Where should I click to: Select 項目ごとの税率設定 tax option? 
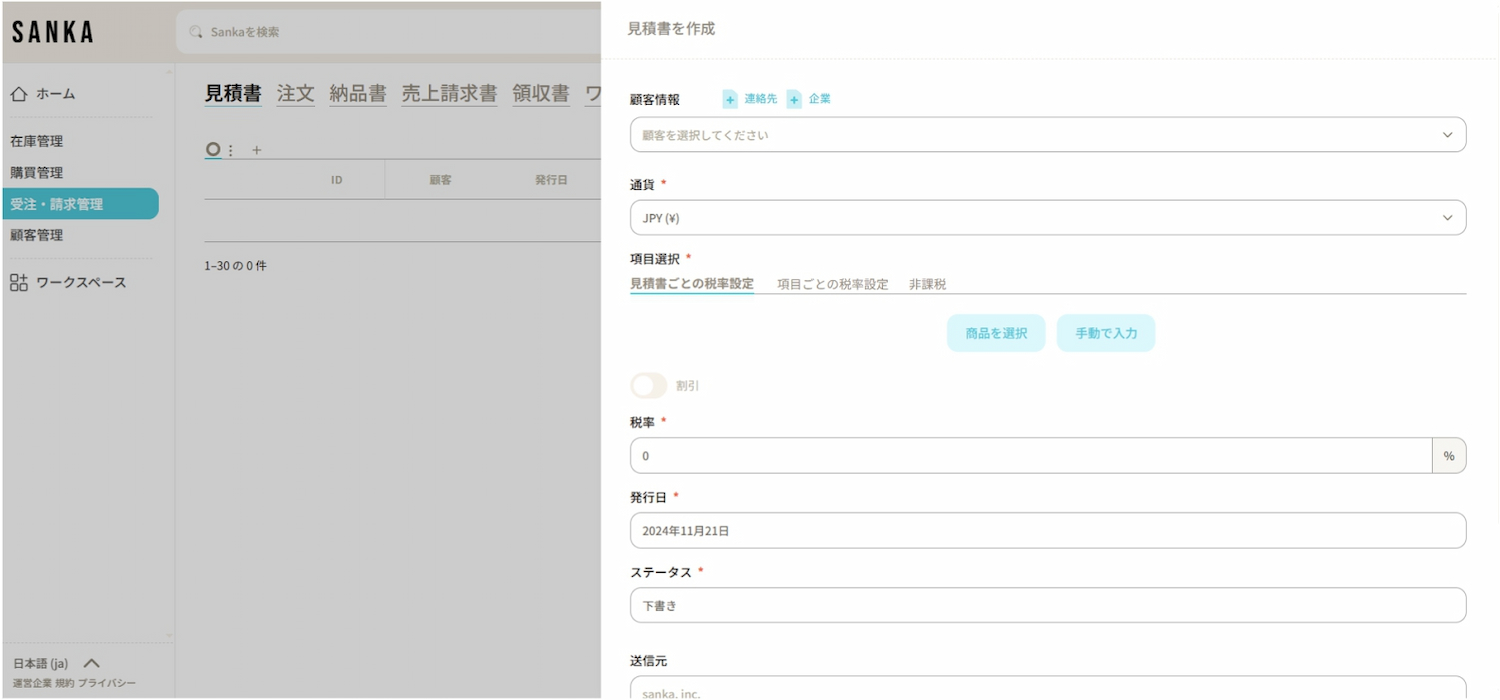(x=832, y=284)
